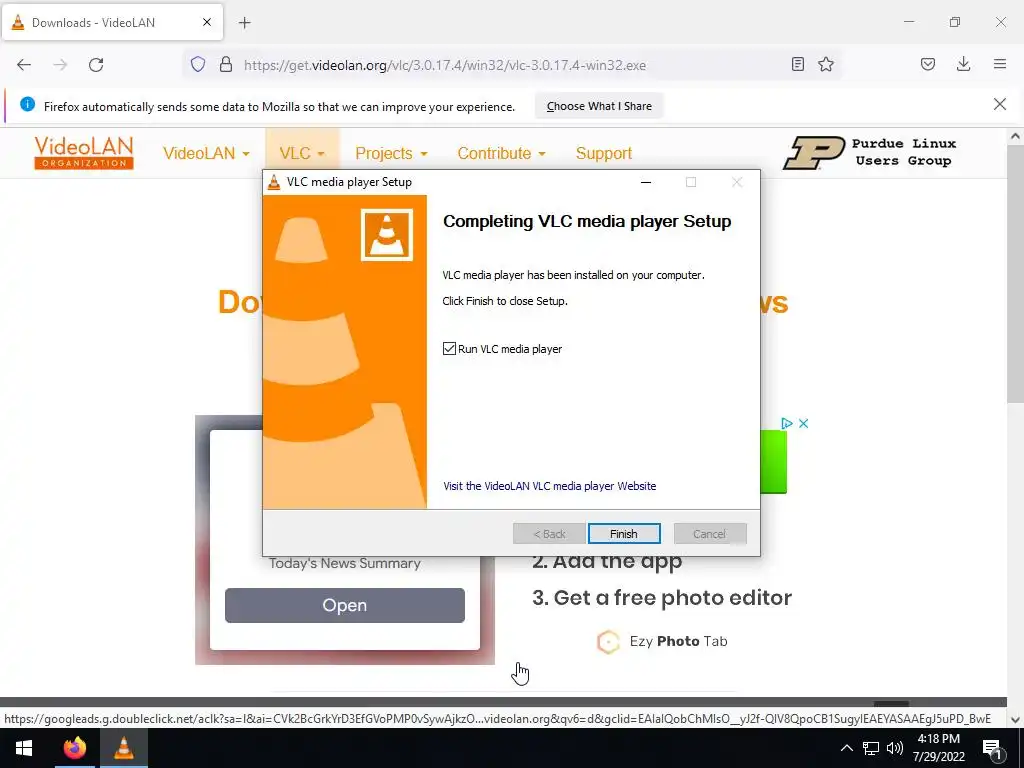Click the page vertical scrollbar thumb
This screenshot has height=768, width=1024.
coord(1015,274)
